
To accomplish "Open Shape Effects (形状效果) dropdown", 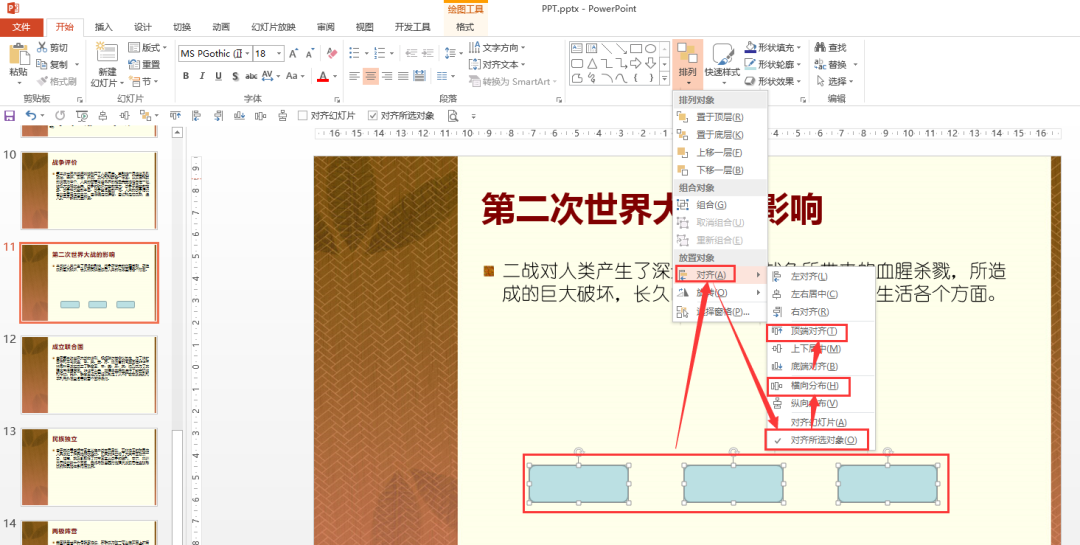I will point(773,81).
